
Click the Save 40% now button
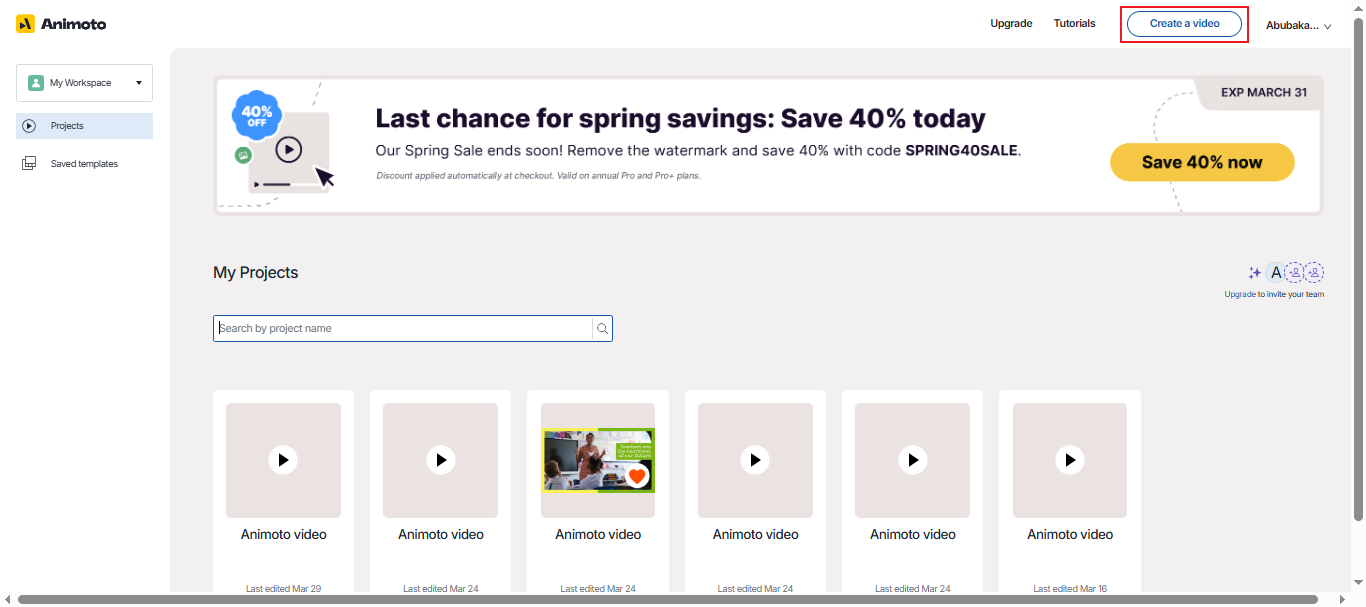1202,162
